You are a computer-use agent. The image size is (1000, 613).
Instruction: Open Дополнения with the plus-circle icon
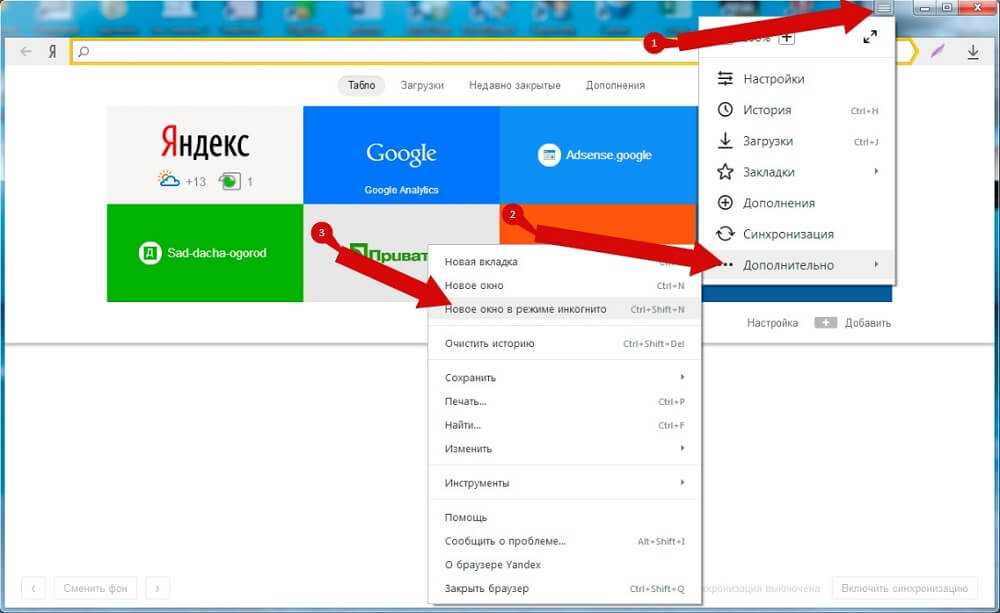tap(778, 203)
